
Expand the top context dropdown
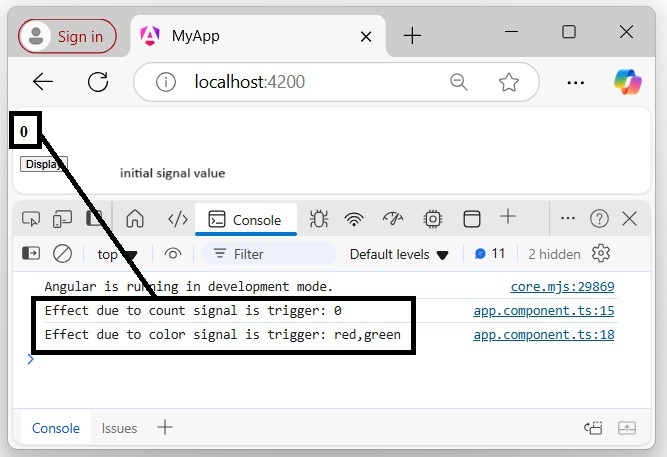(x=116, y=254)
